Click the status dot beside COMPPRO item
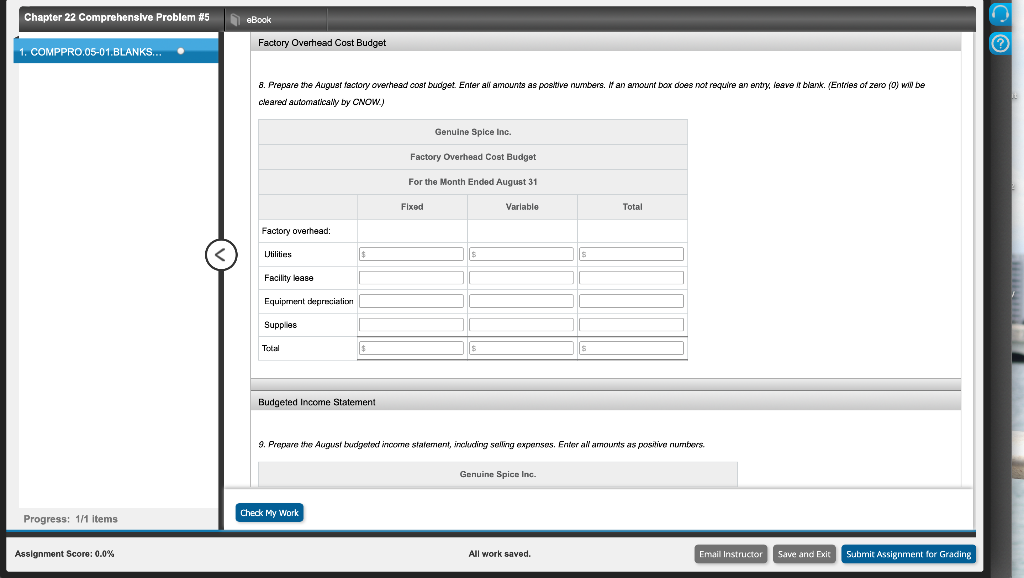Image resolution: width=1024 pixels, height=578 pixels. [181, 51]
